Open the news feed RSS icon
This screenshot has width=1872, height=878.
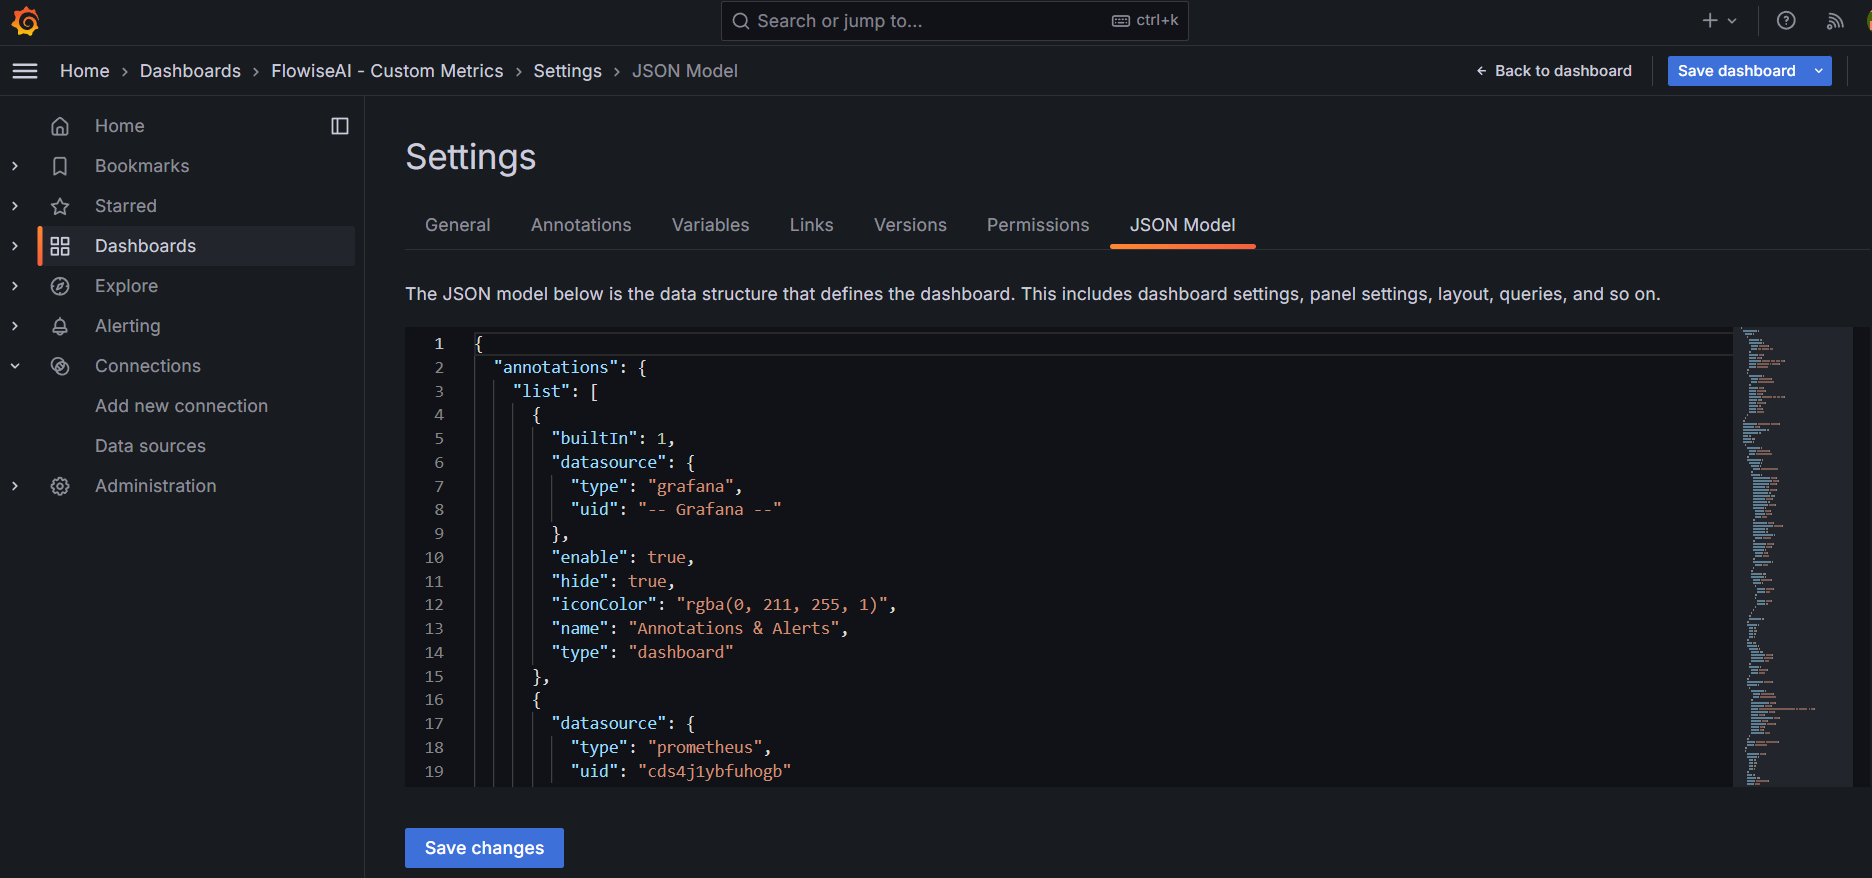[x=1835, y=21]
